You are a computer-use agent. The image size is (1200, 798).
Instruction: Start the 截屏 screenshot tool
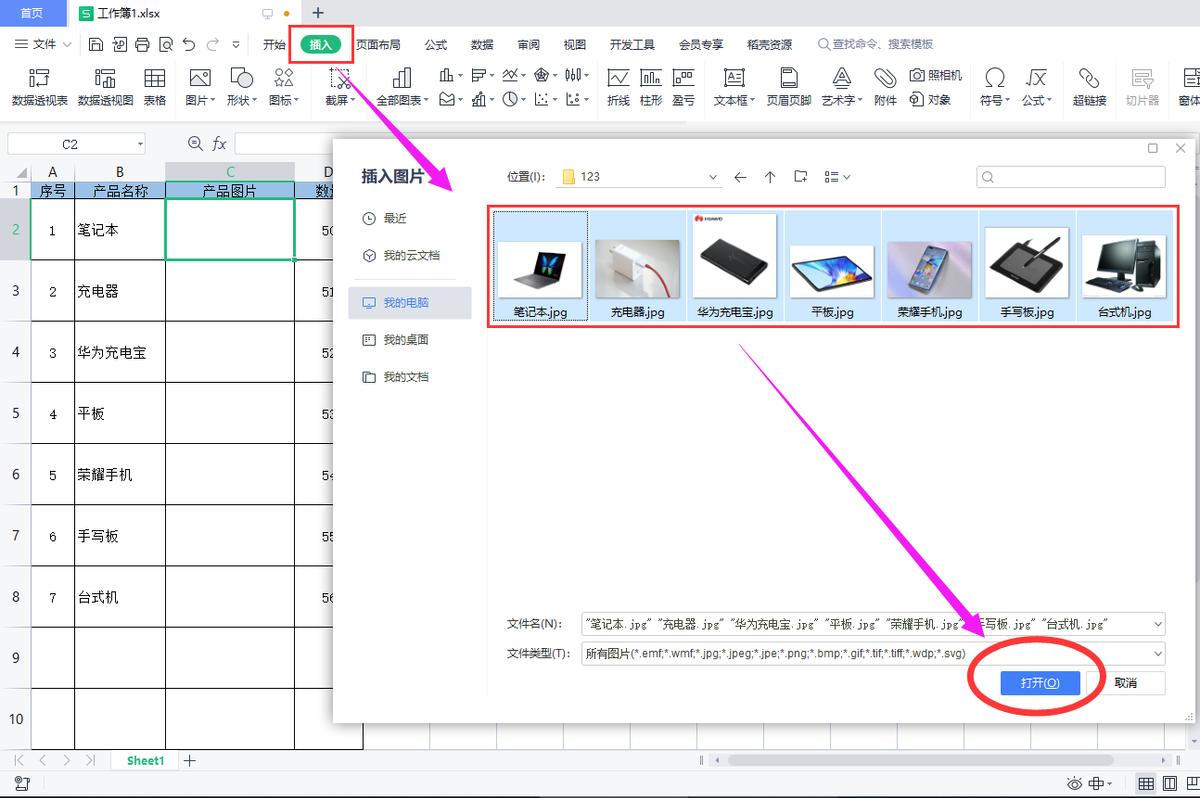(340, 88)
